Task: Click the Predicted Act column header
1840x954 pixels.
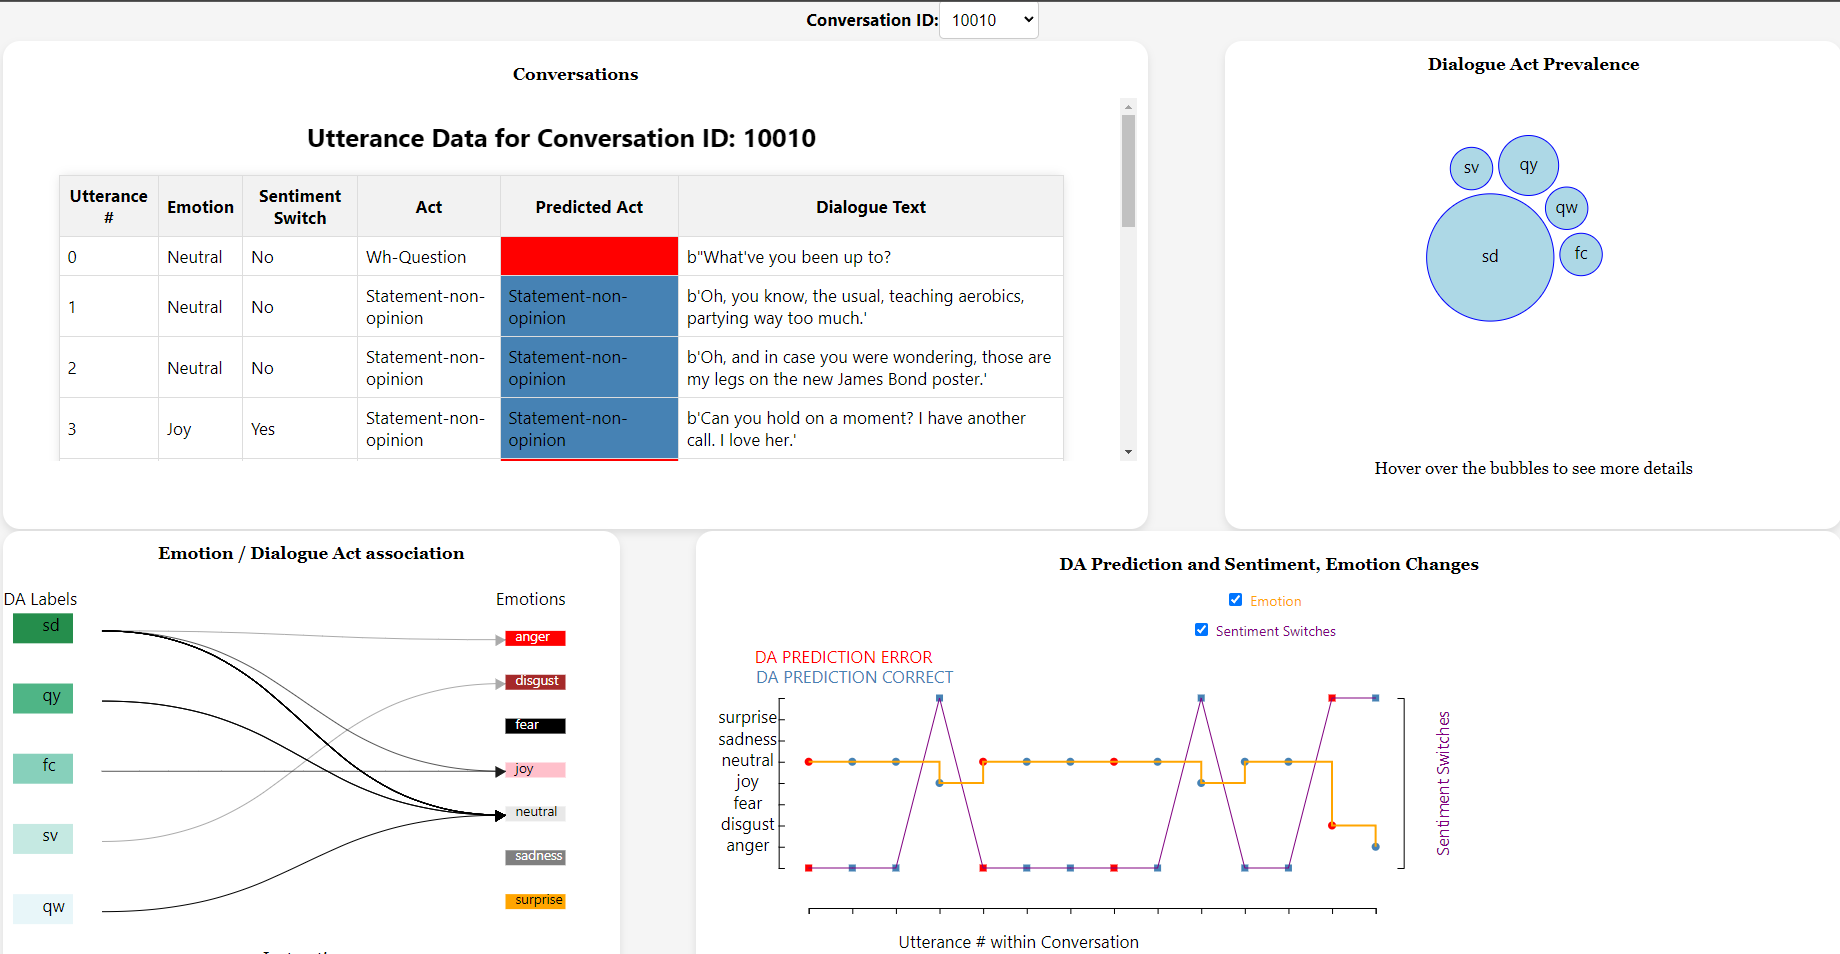Action: click(589, 206)
